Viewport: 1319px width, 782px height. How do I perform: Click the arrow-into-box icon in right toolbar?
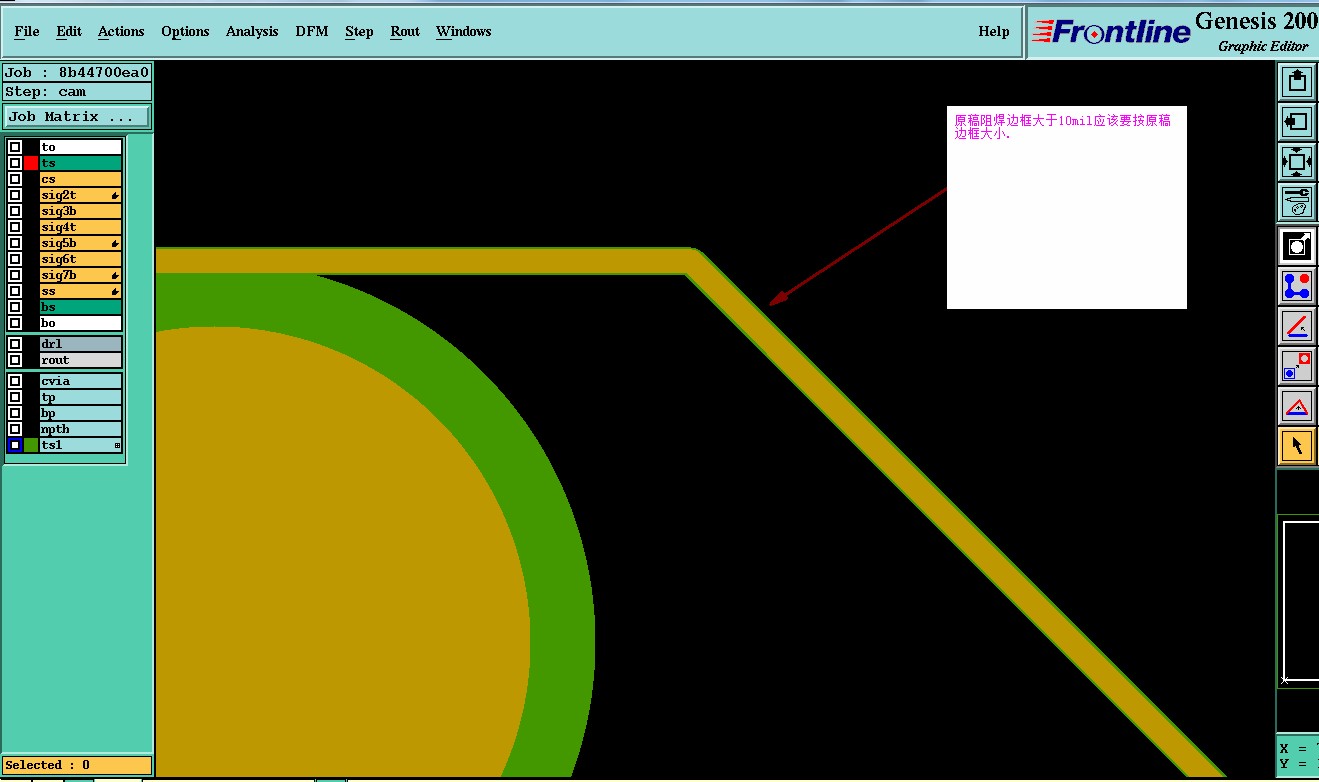click(1297, 122)
